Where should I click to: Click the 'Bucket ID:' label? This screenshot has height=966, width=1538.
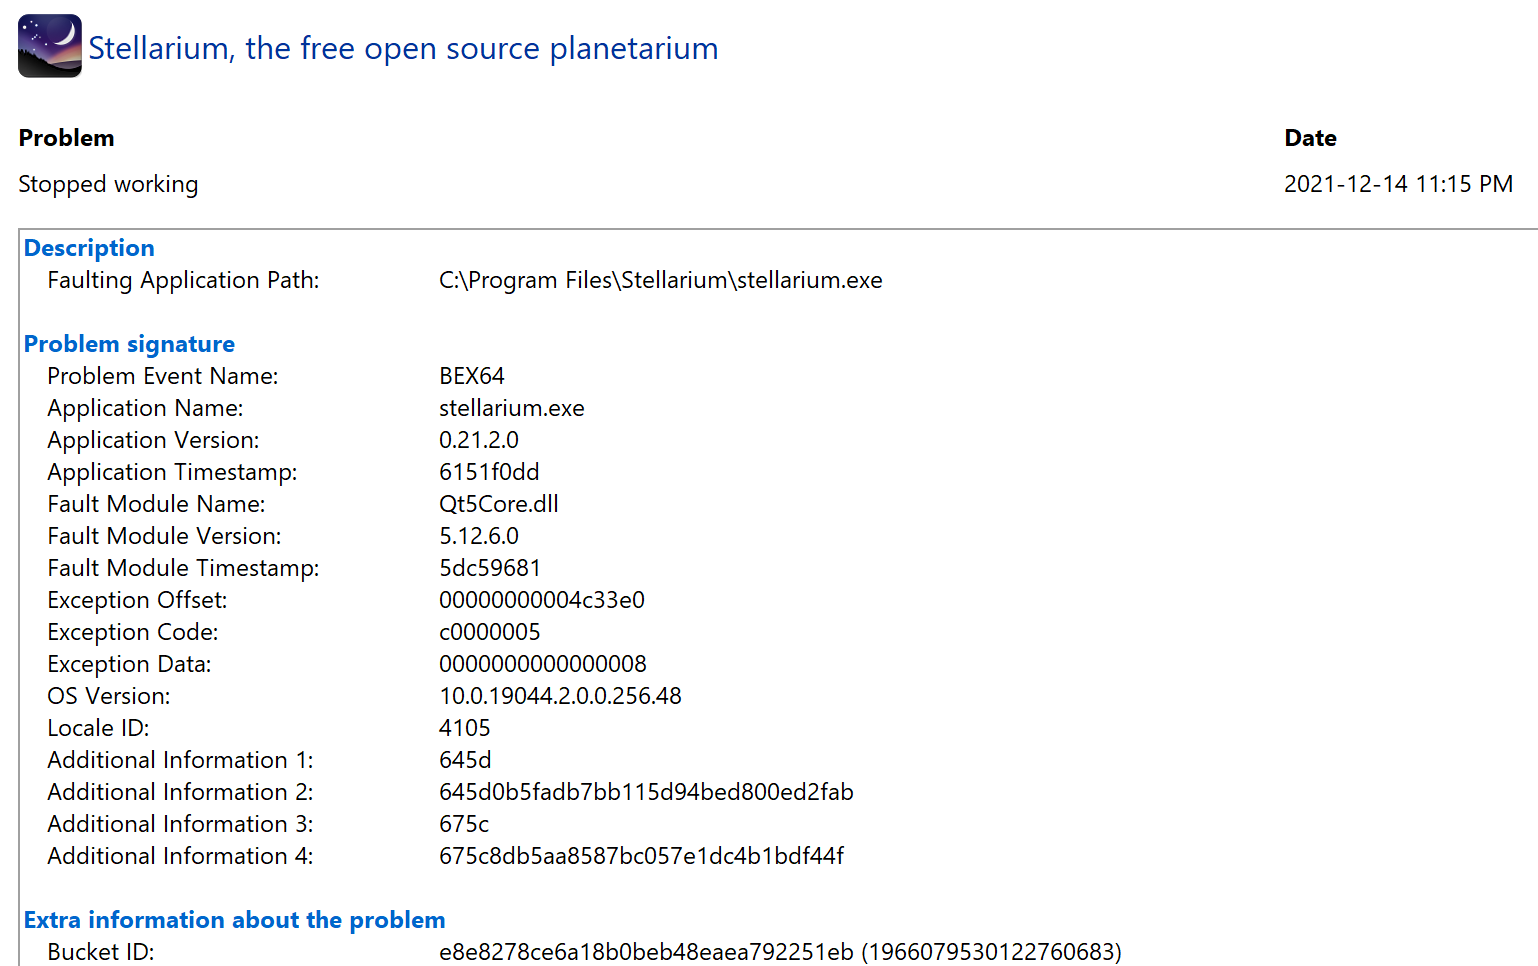coord(101,952)
